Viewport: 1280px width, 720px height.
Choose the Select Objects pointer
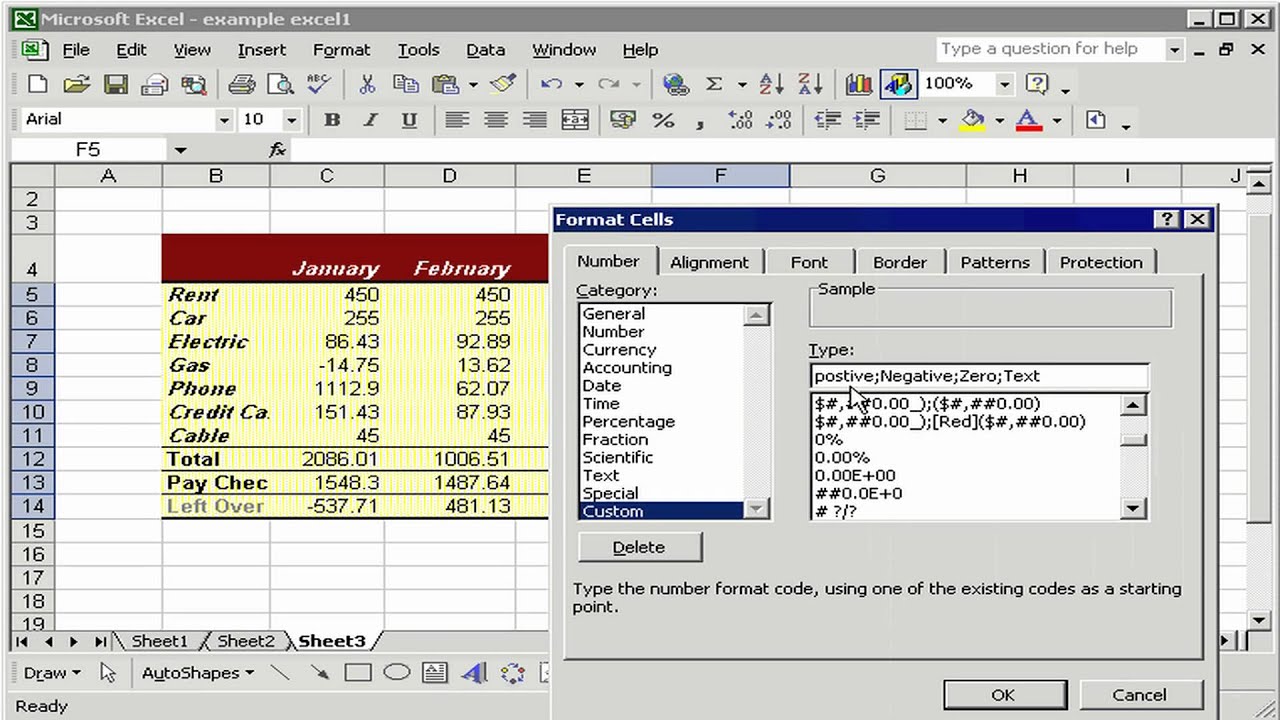coord(108,673)
